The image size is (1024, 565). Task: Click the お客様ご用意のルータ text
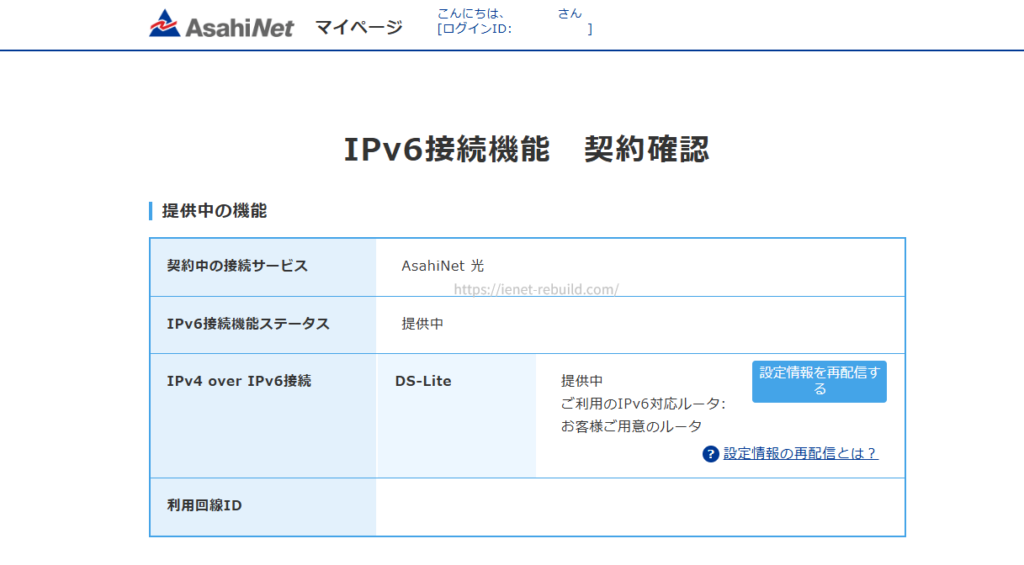[631, 427]
